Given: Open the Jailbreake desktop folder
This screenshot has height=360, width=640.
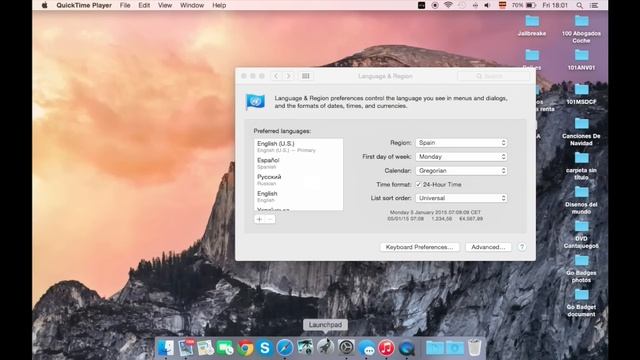Looking at the screenshot, I should (x=532, y=25).
